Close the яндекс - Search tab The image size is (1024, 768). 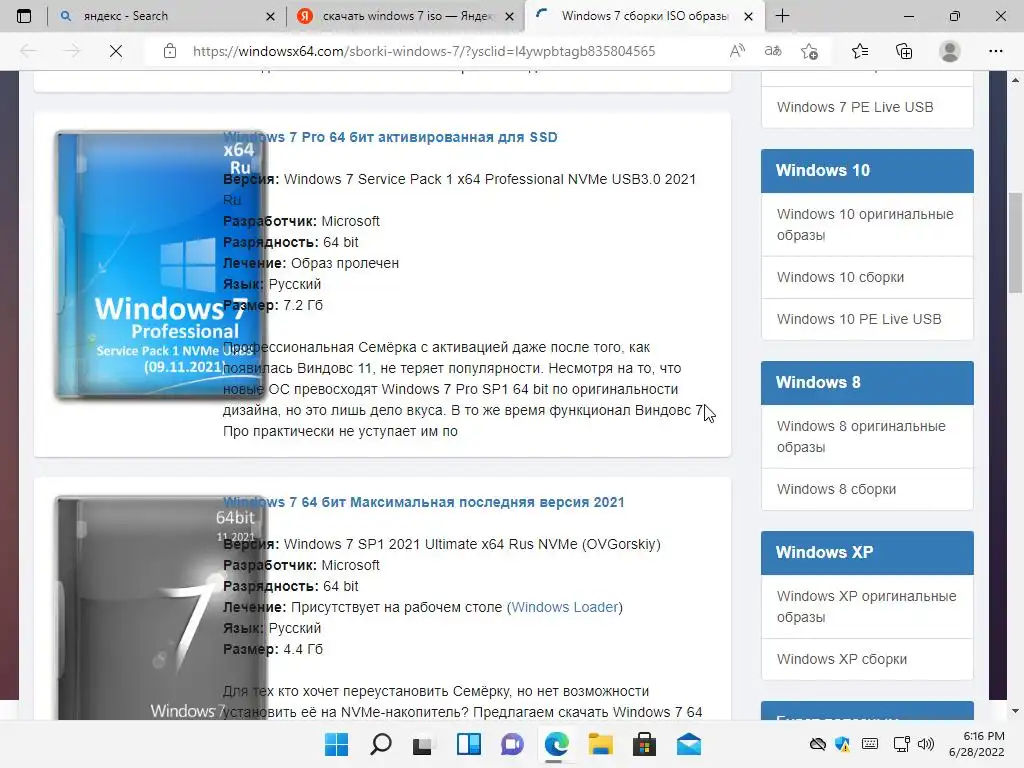270,16
